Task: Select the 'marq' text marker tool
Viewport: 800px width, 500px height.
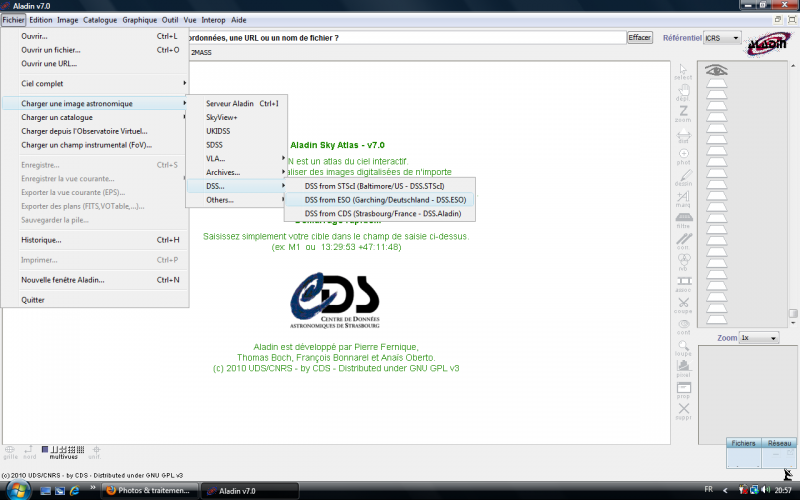Action: pos(683,199)
